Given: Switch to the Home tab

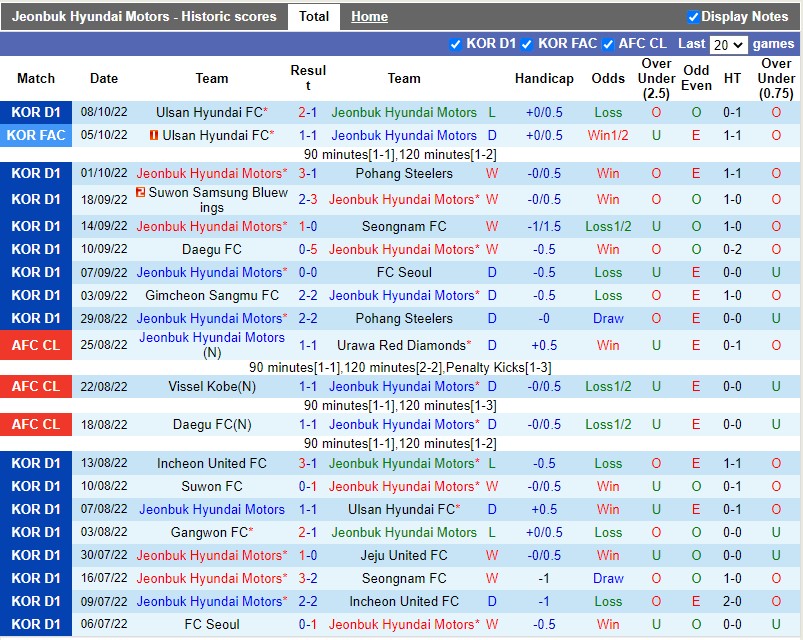Looking at the screenshot, I should [x=369, y=16].
